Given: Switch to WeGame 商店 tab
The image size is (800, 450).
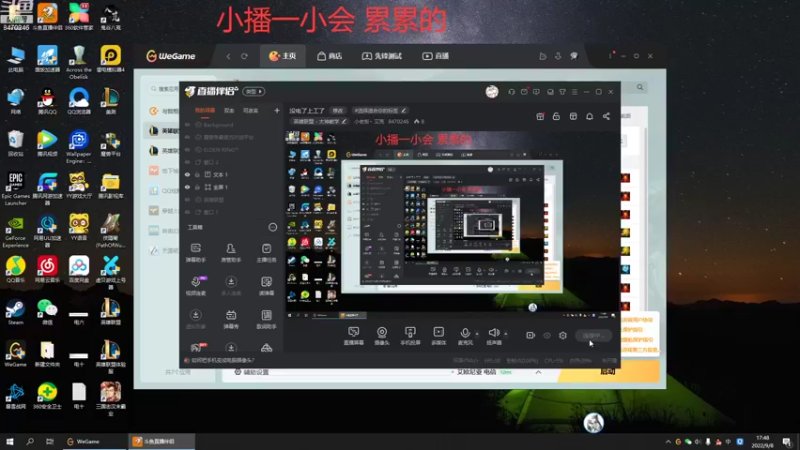Looking at the screenshot, I should click(x=330, y=56).
